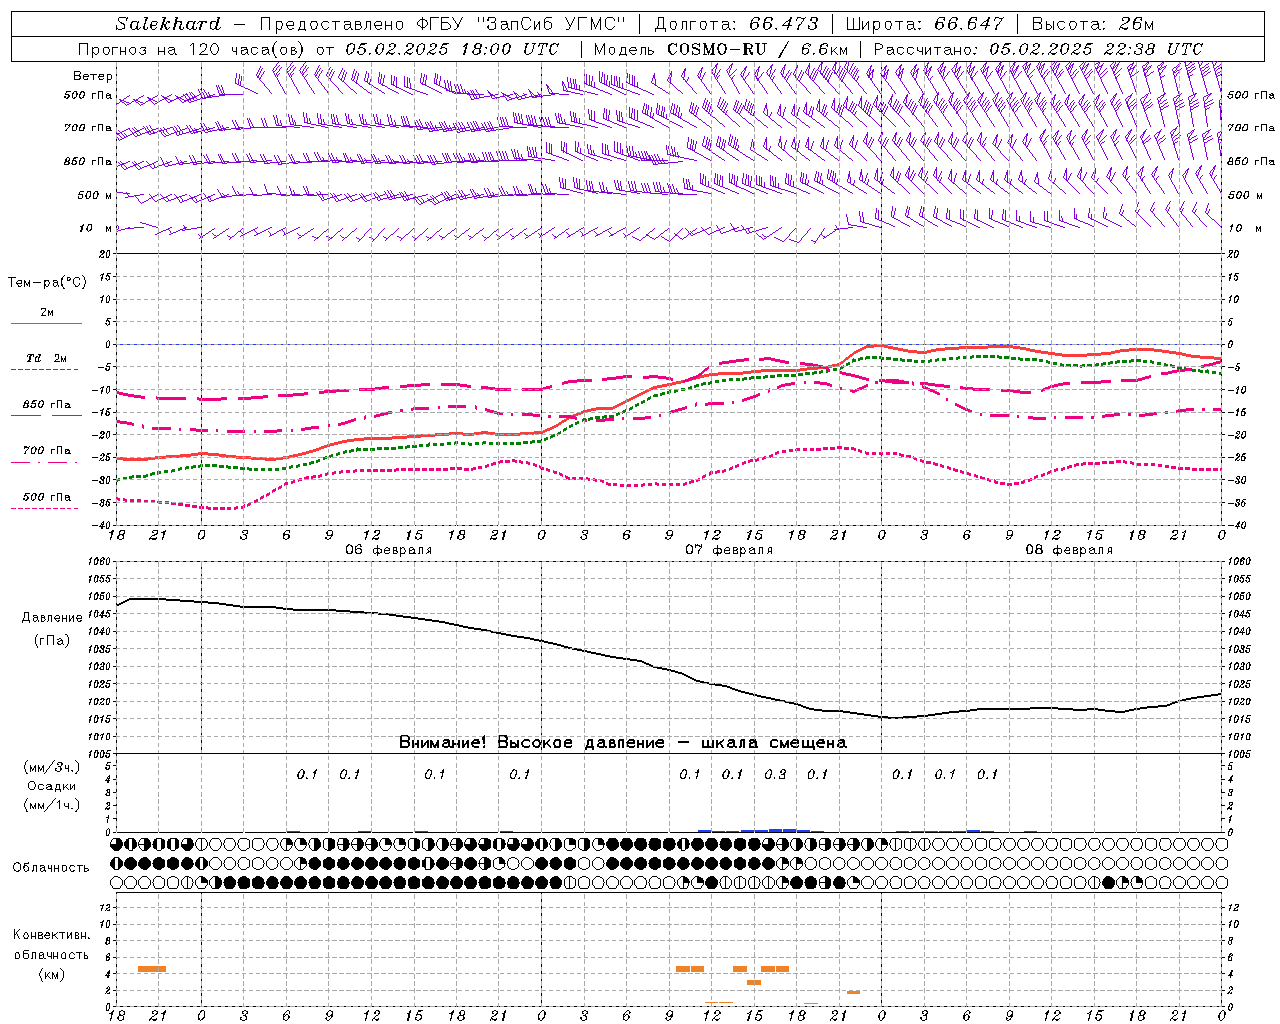Screen dimensions: 1280x1024
Task: Click the Рассчитано: 05.02.2025 22:38 UTC timestamp
Action: (x=1038, y=49)
